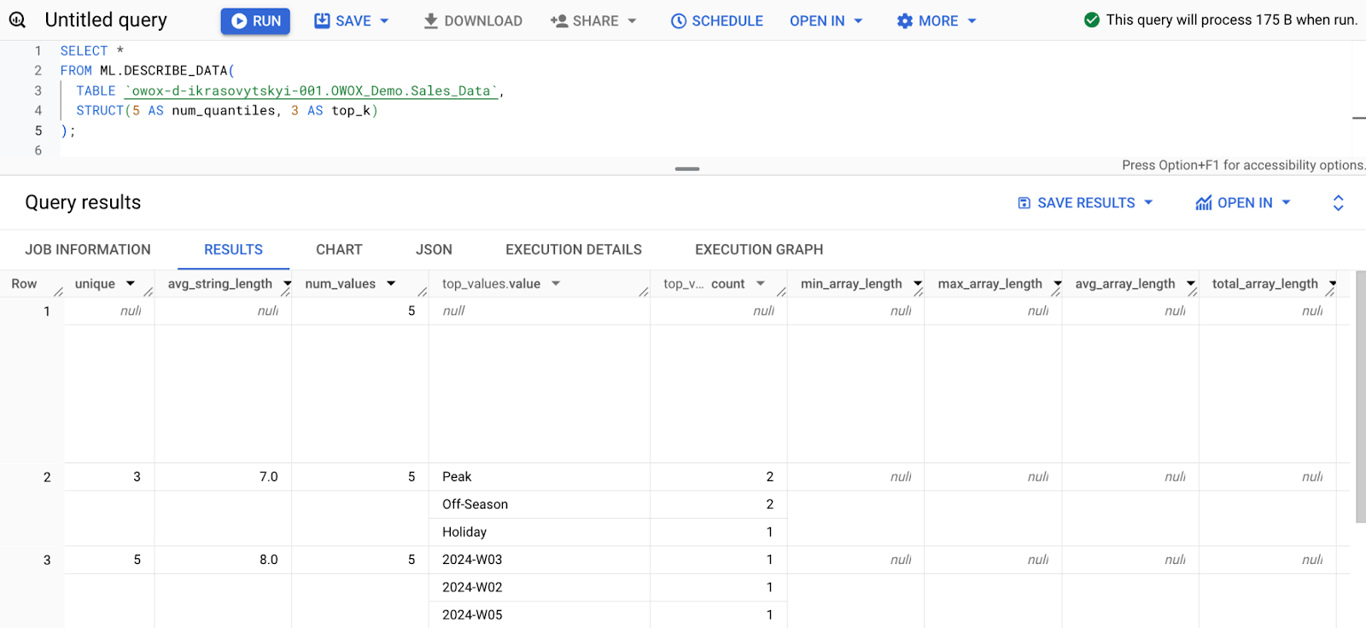This screenshot has width=1366, height=628.
Task: Open top_values count column menu arrow
Action: point(760,284)
